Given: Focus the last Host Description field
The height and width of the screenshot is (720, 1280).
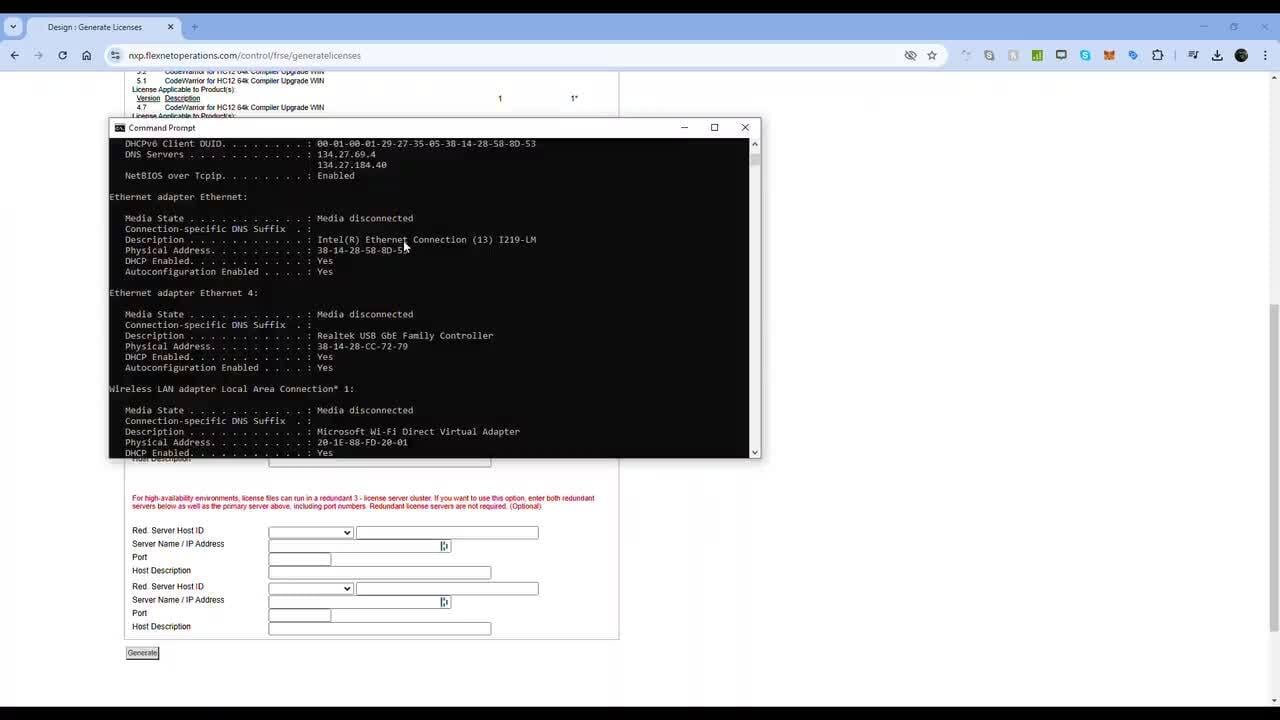Looking at the screenshot, I should [x=379, y=629].
